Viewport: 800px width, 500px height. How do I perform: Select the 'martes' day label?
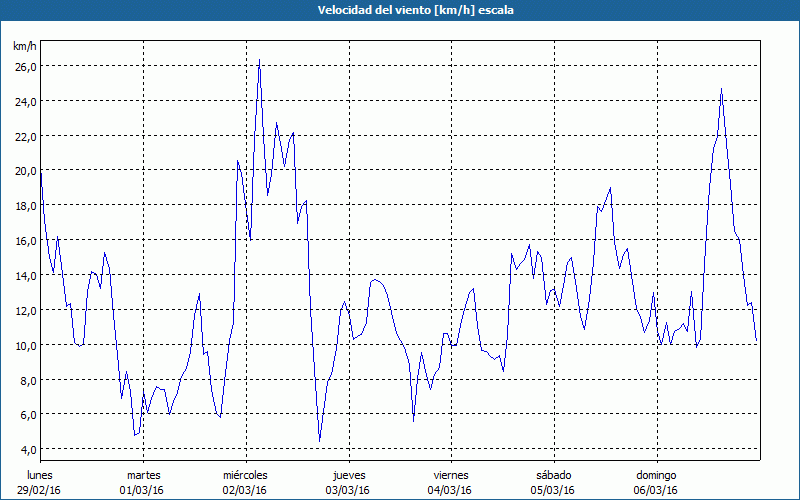click(143, 474)
